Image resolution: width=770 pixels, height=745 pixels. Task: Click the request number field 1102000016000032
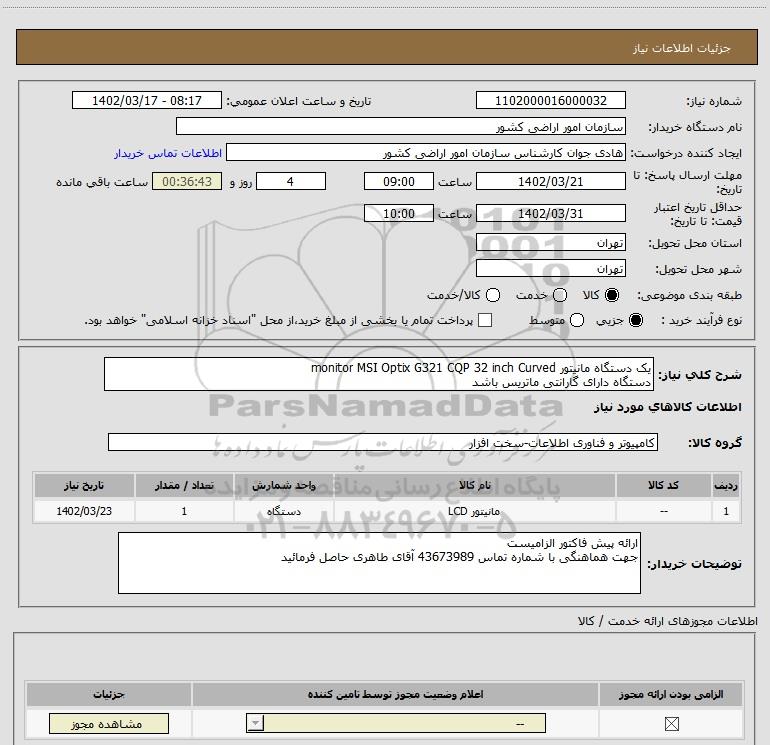pos(550,100)
